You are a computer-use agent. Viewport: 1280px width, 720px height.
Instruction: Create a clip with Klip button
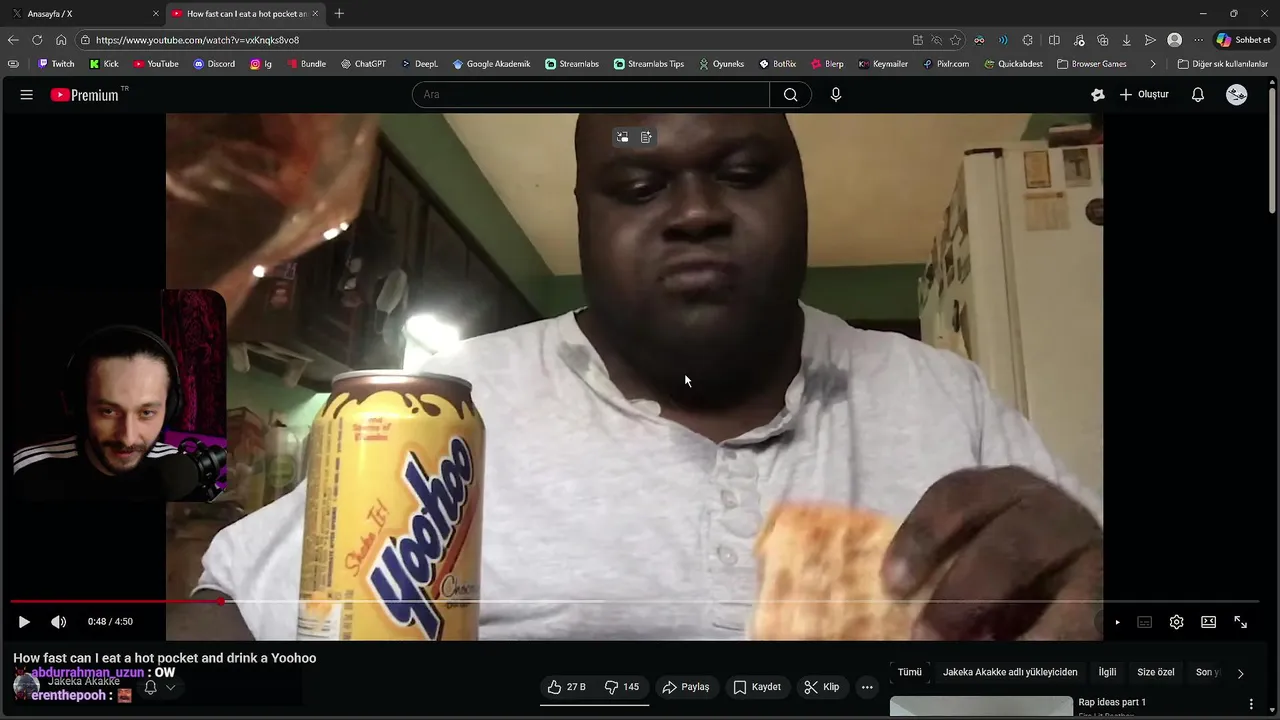click(x=822, y=687)
